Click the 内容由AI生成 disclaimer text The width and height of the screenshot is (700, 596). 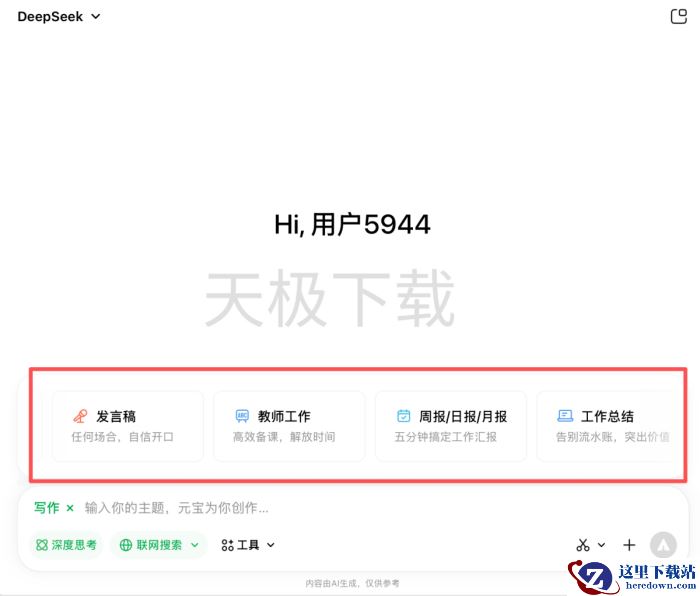(352, 583)
